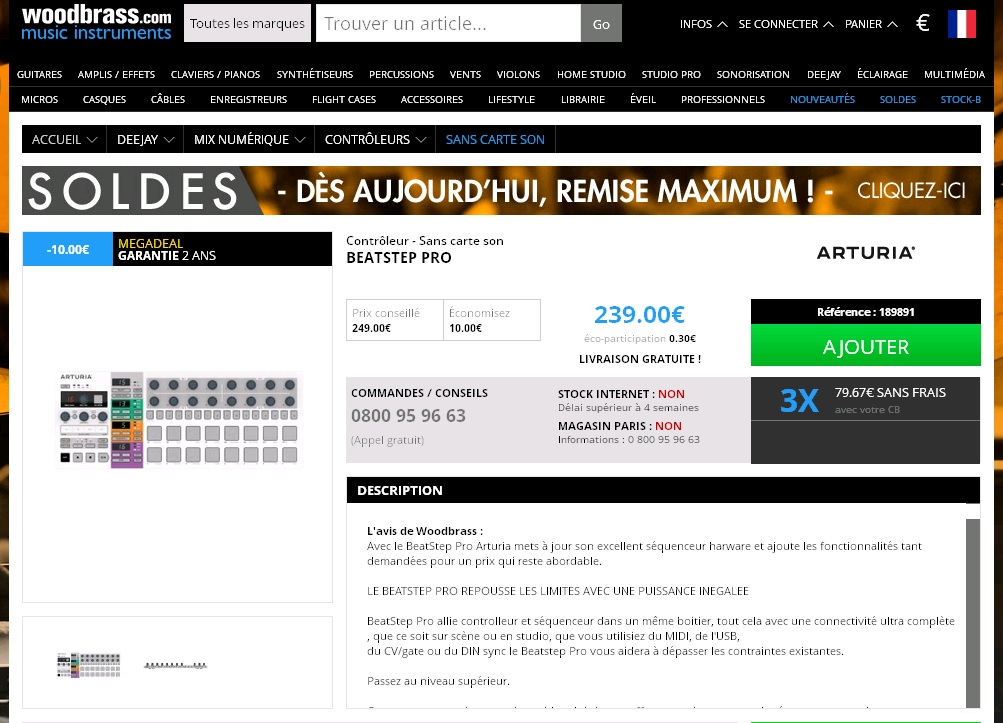This screenshot has height=723, width=1003.
Task: Expand the MIX NUMÉRIQUE breadcrumb dropdown
Action: pos(249,139)
